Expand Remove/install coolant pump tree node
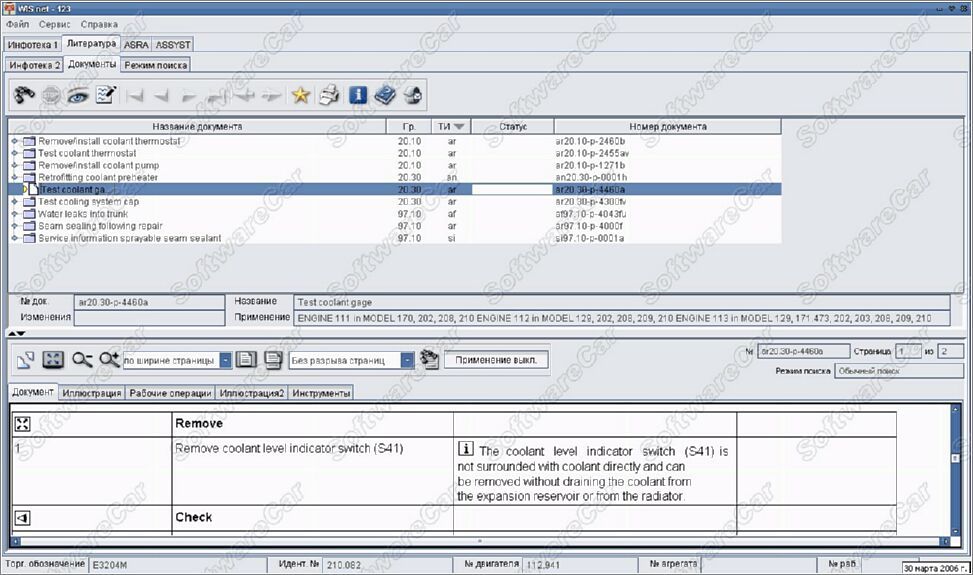The image size is (973, 575). coord(14,166)
